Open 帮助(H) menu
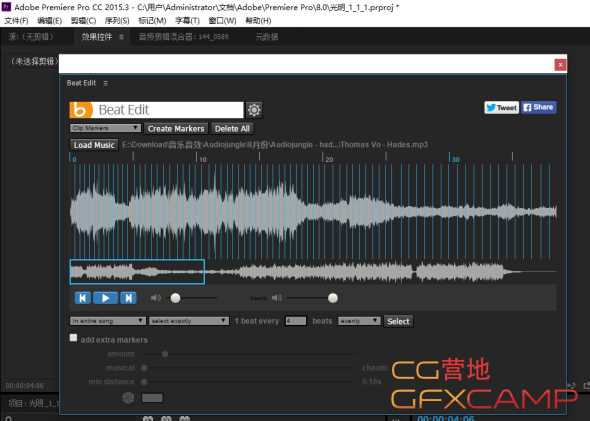This screenshot has width=590, height=421. tap(258, 21)
